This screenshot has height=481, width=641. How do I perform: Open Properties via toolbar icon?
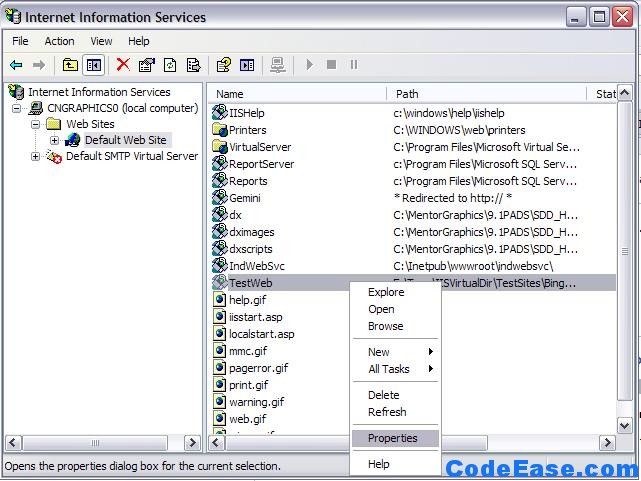[147, 65]
